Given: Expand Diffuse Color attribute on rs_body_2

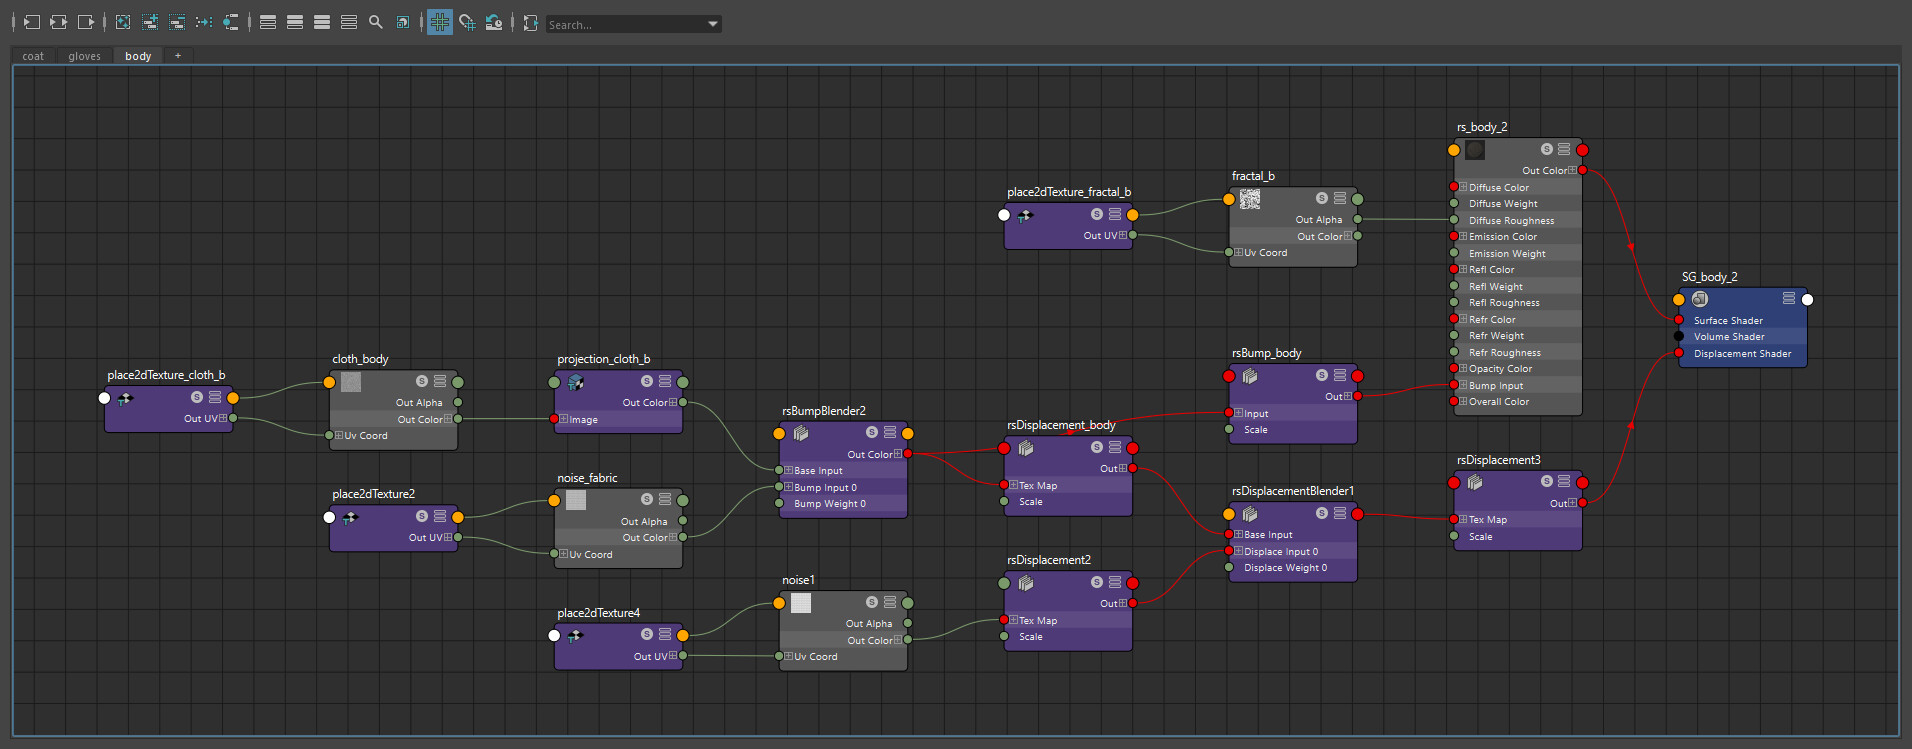Looking at the screenshot, I should [x=1463, y=187].
